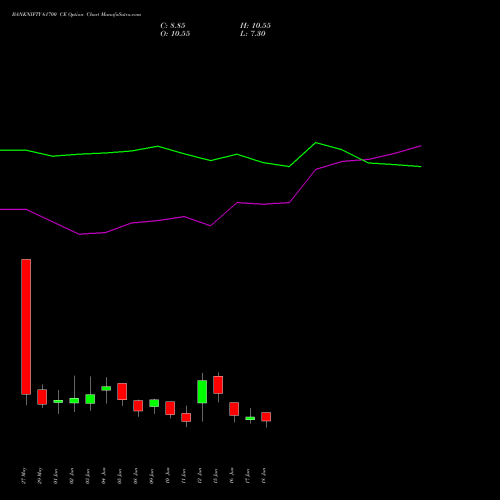
Task: Click the red candle for 11 Jun
Action: tap(186, 417)
